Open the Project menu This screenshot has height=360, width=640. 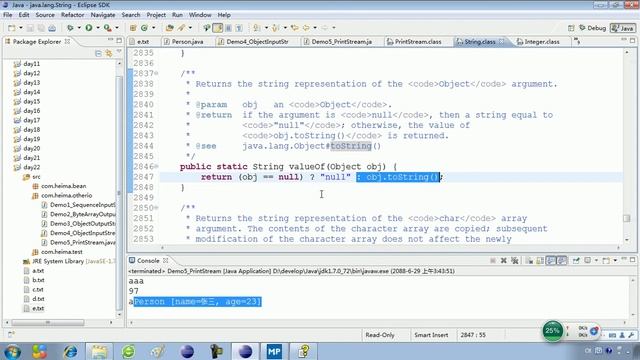(x=156, y=15)
